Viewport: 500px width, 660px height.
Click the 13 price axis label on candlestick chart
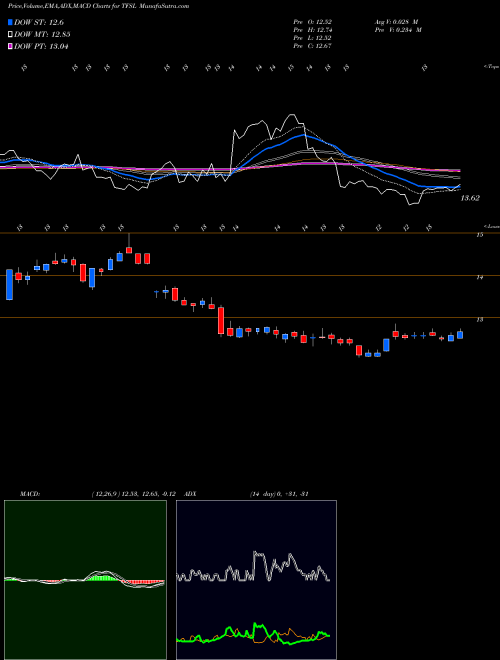tap(479, 320)
